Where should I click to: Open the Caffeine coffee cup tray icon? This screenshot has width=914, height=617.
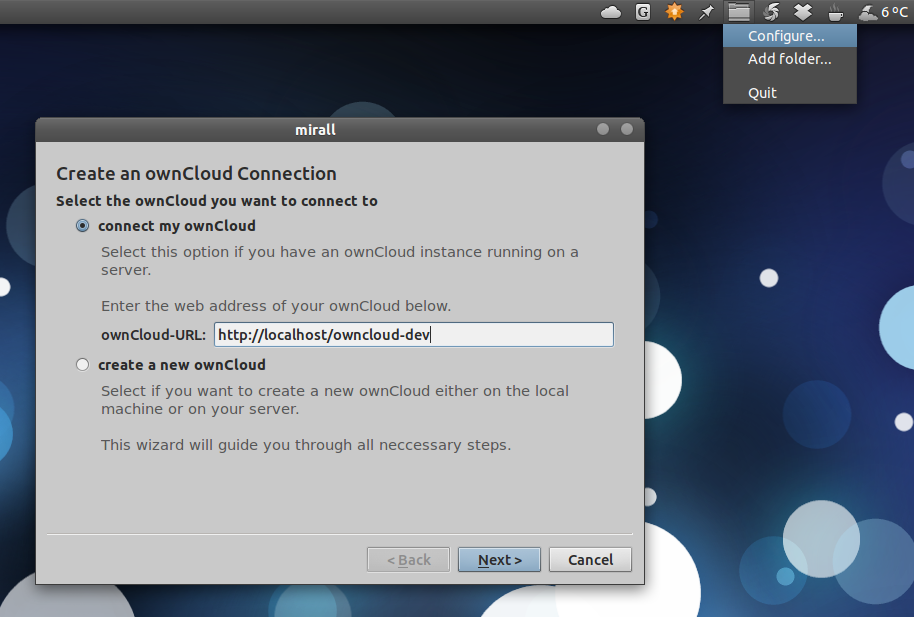tap(834, 12)
